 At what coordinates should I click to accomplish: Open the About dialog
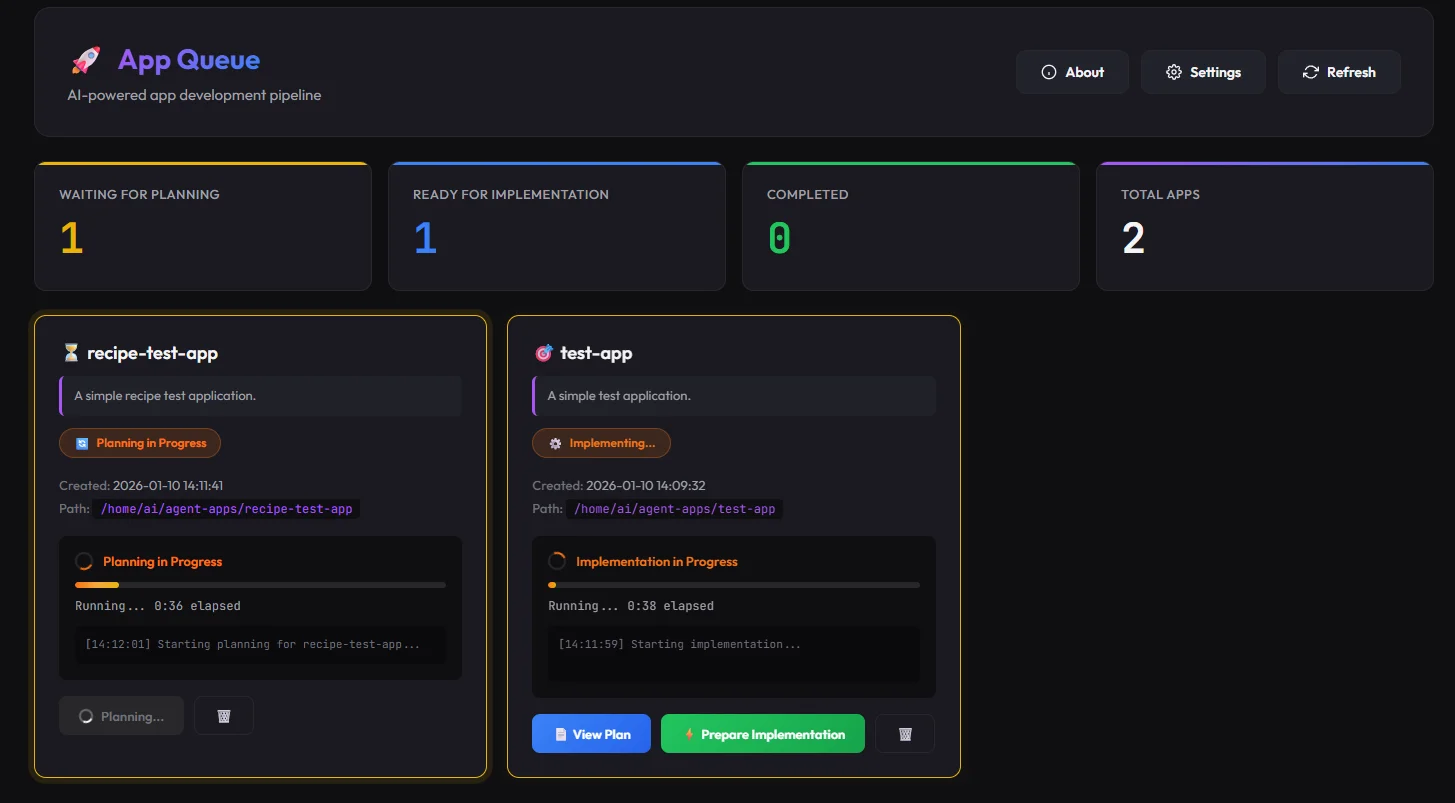click(1072, 71)
